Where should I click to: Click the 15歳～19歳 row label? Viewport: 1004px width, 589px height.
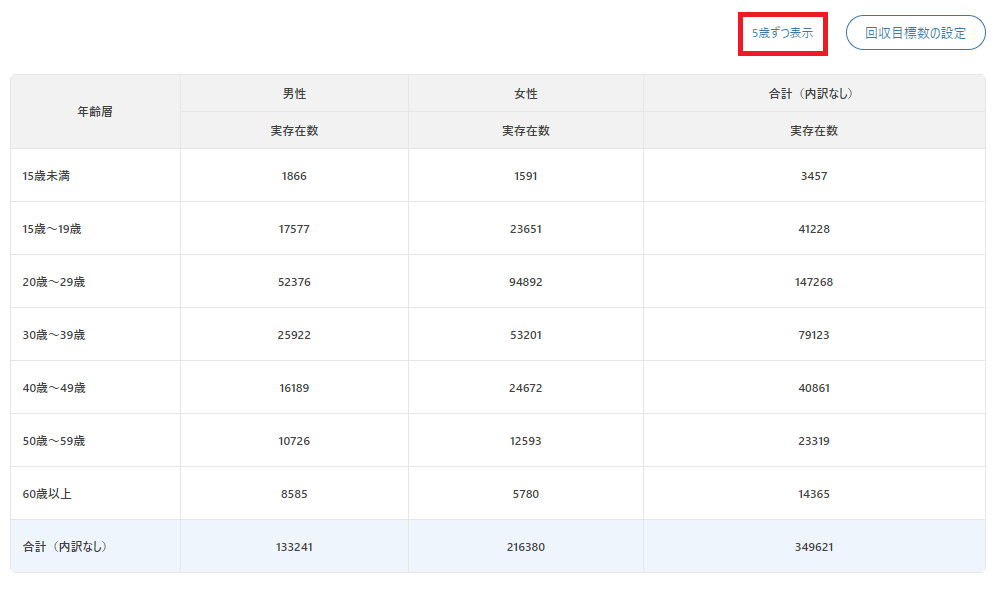tap(52, 229)
